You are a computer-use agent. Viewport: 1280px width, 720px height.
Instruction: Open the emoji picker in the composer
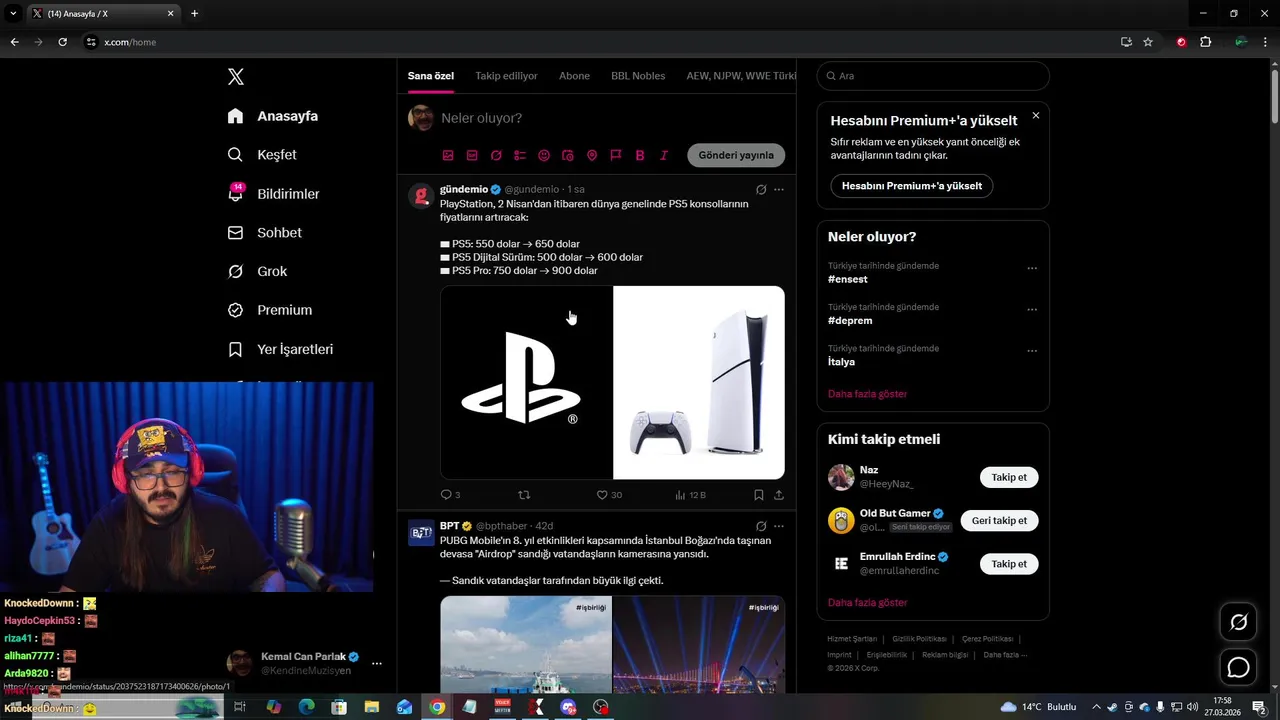pyautogui.click(x=544, y=155)
